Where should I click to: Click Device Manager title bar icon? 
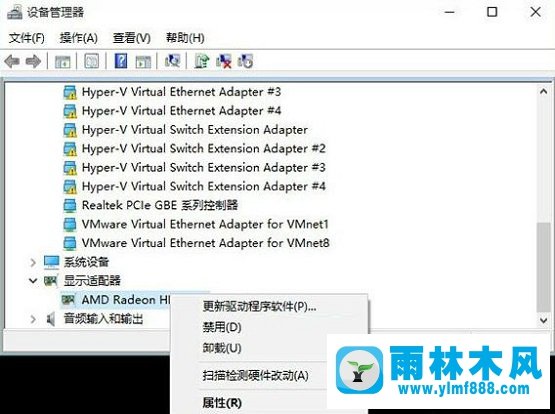(15, 12)
